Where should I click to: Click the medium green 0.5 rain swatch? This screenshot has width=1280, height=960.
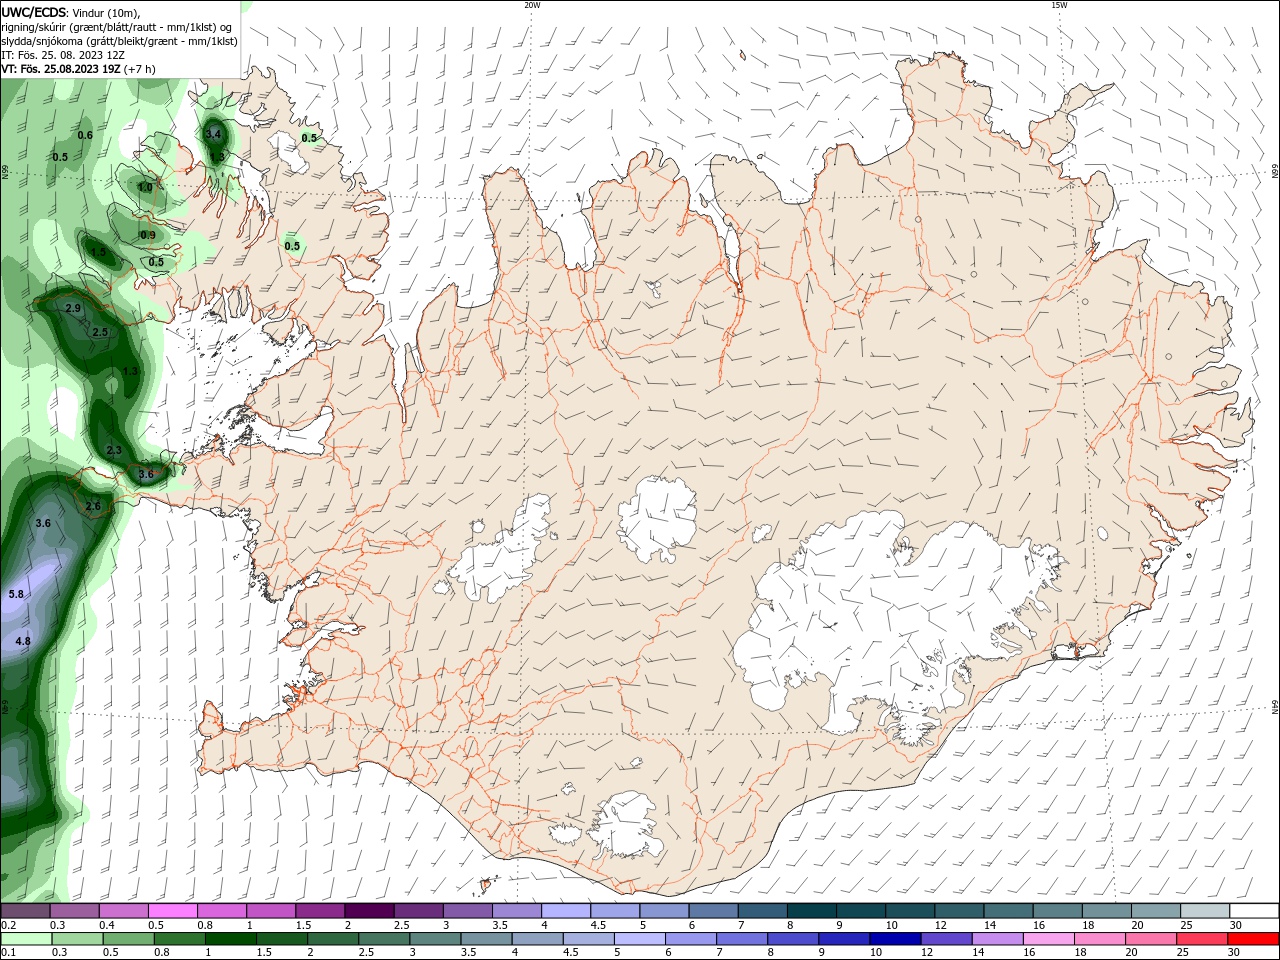pos(128,939)
